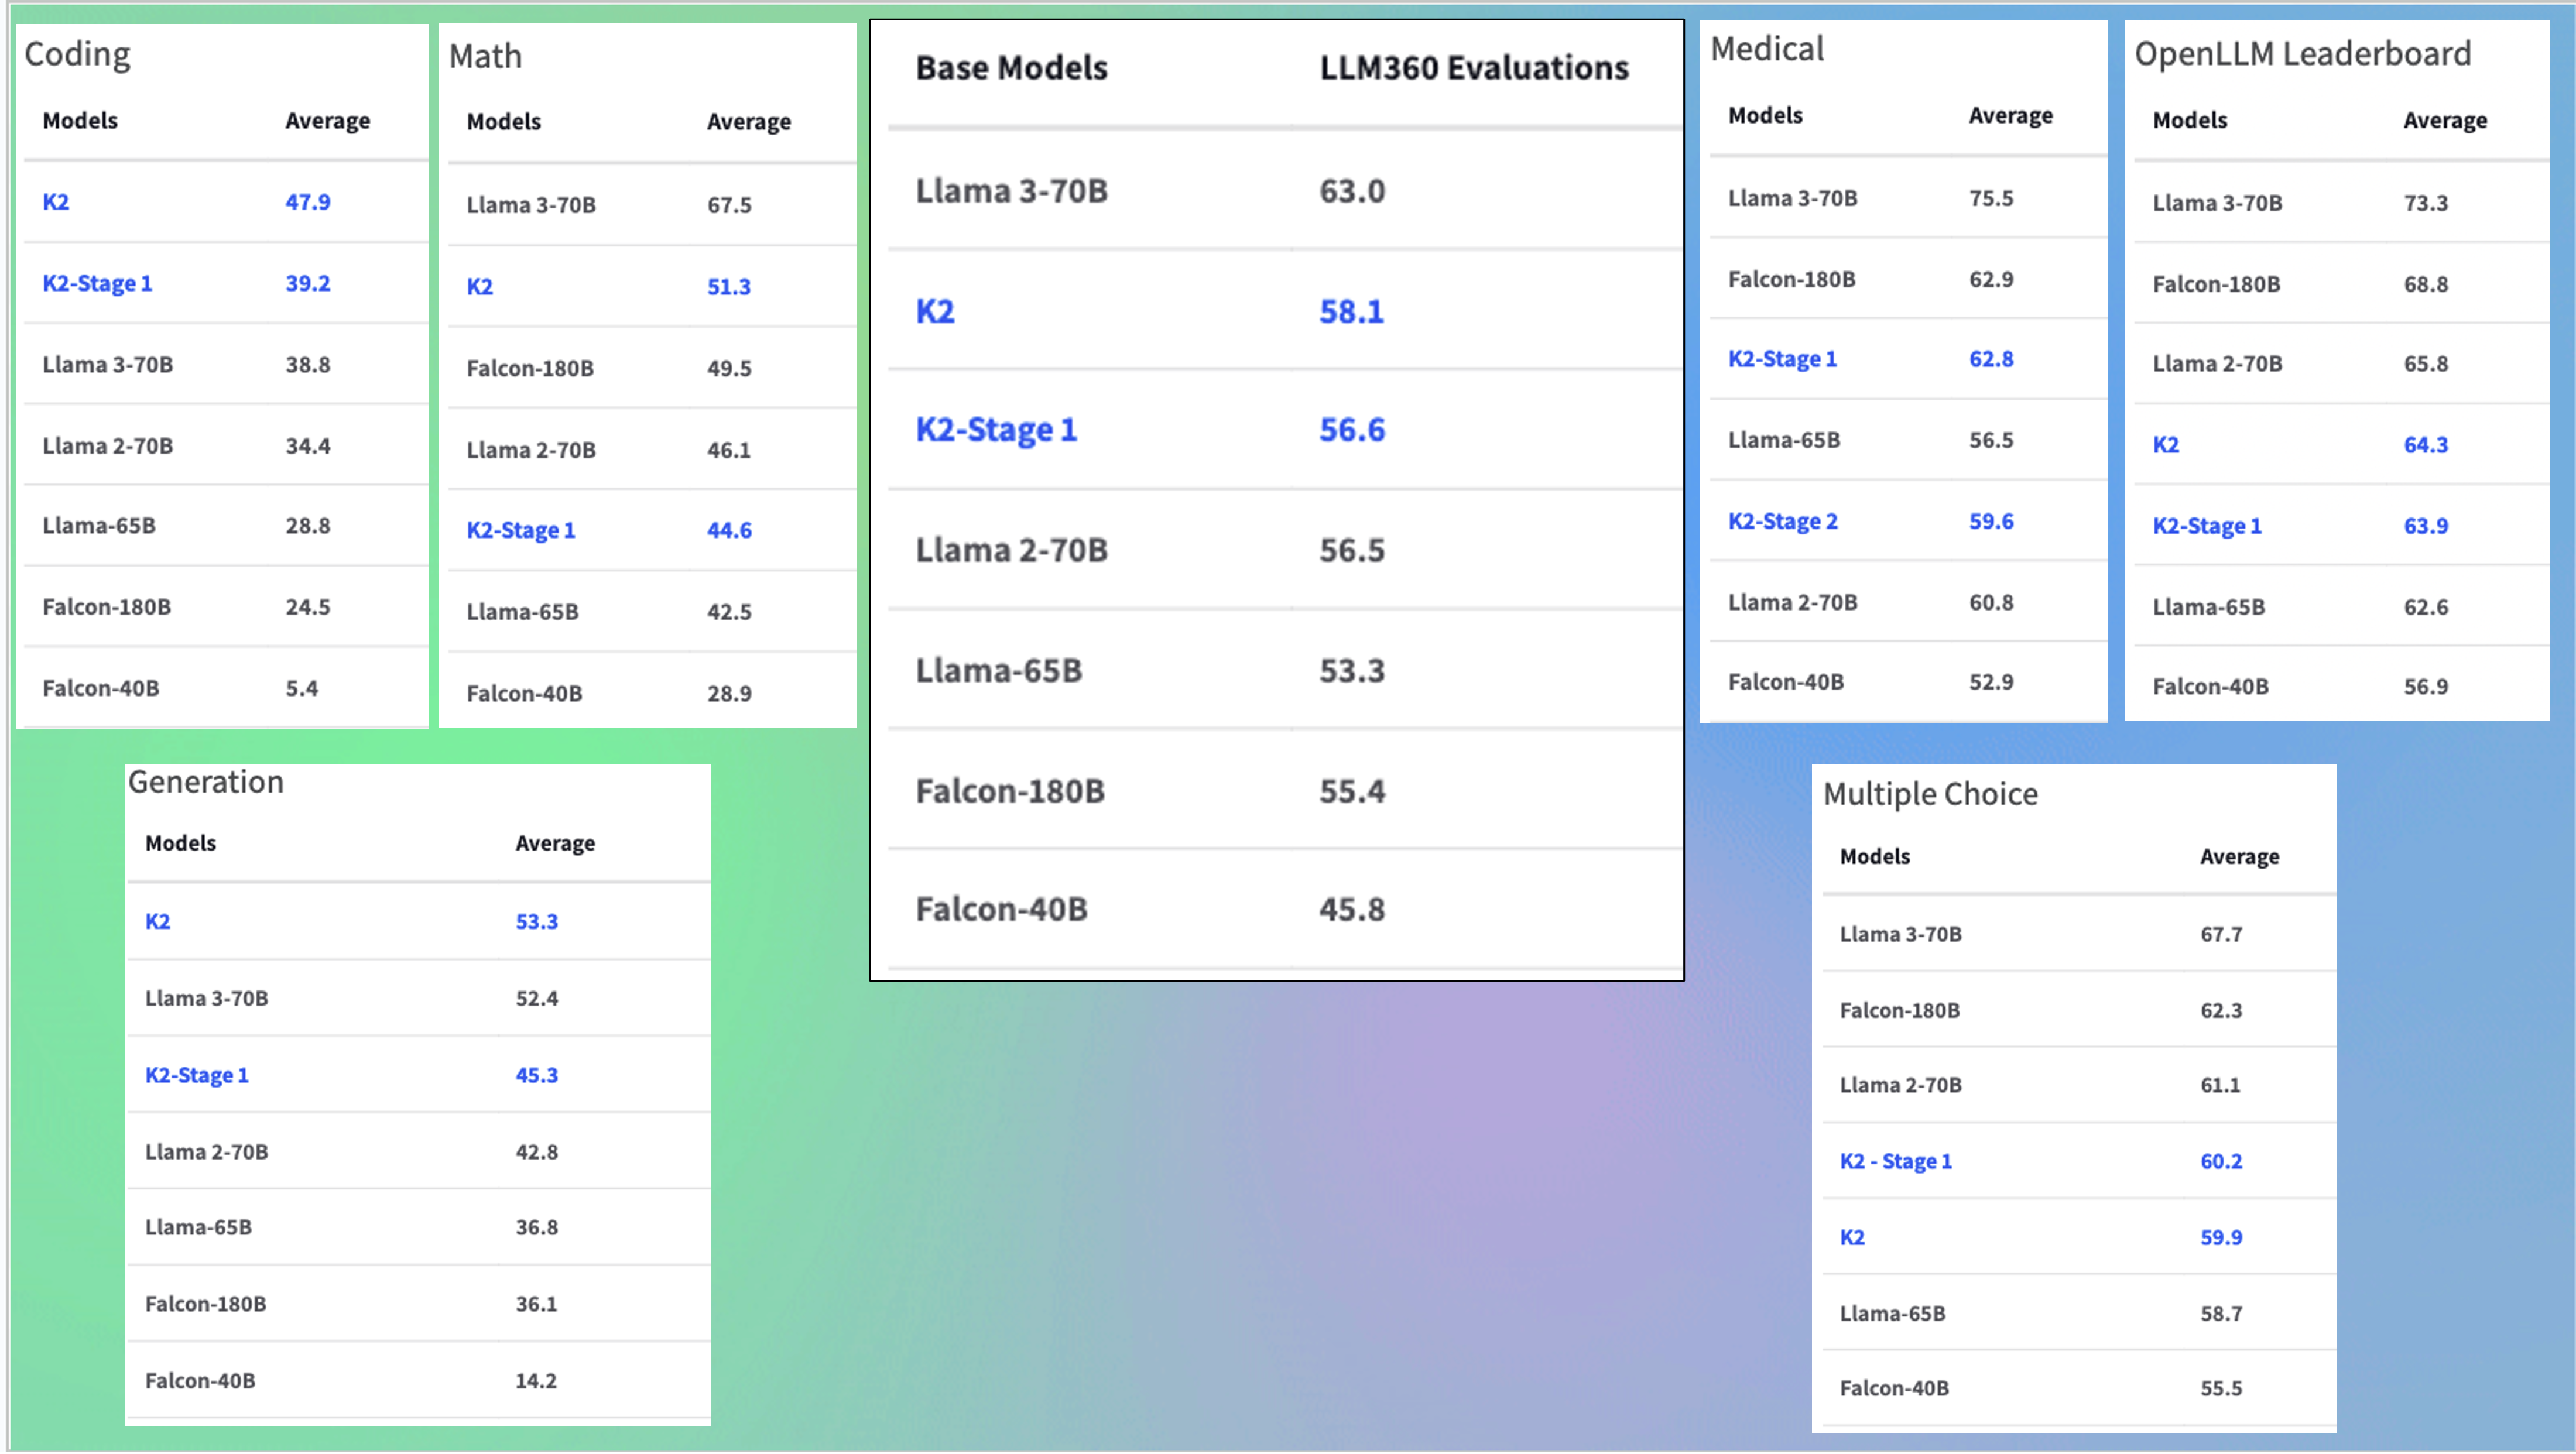Click Llama-65B in the Coding table
2576x1454 pixels.
(x=99, y=525)
